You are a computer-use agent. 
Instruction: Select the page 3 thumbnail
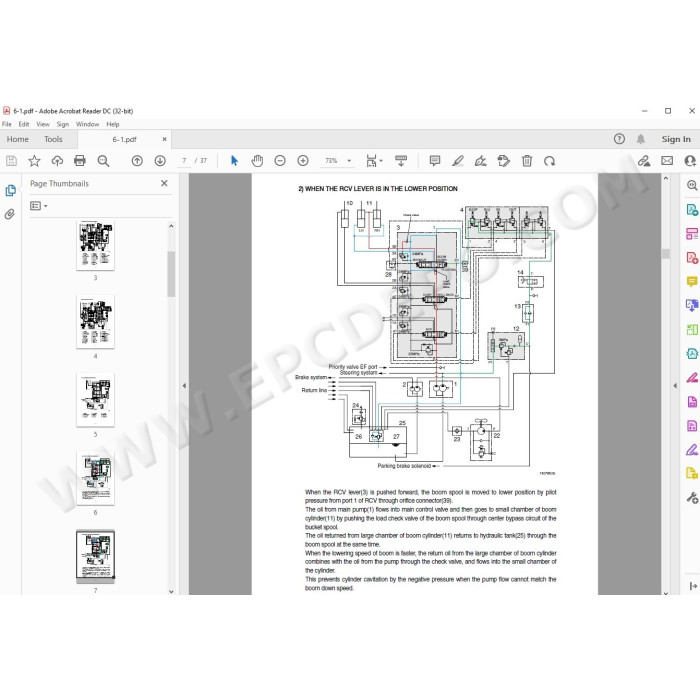96,245
